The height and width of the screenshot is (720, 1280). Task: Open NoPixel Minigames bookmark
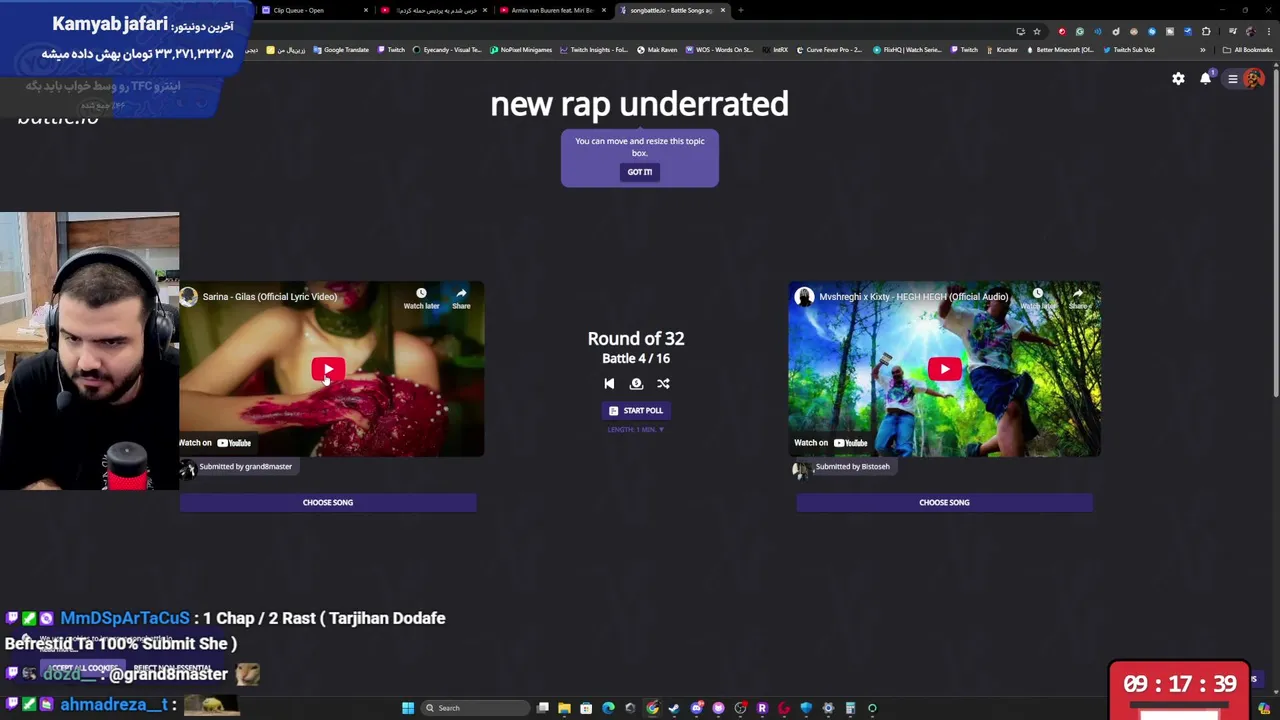click(521, 49)
